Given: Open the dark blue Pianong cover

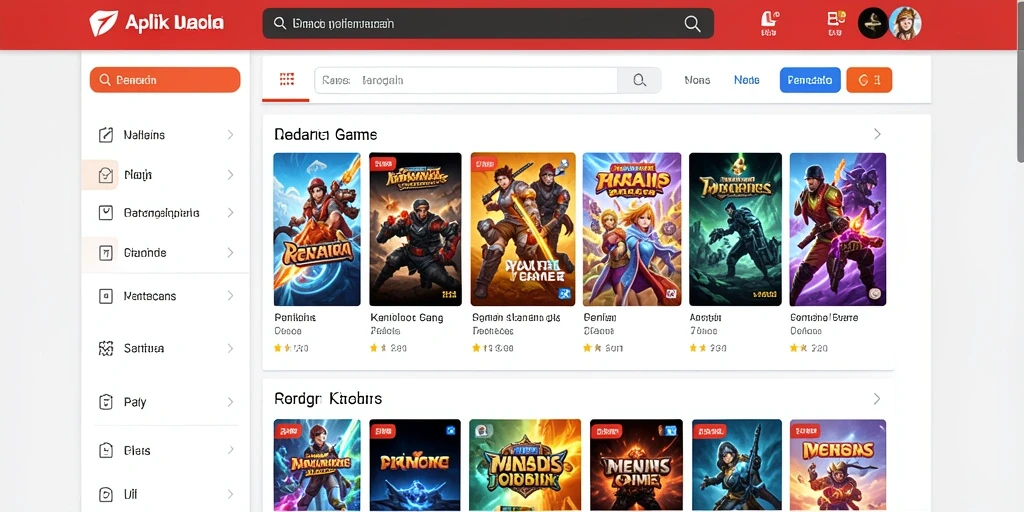Looking at the screenshot, I should pos(415,466).
